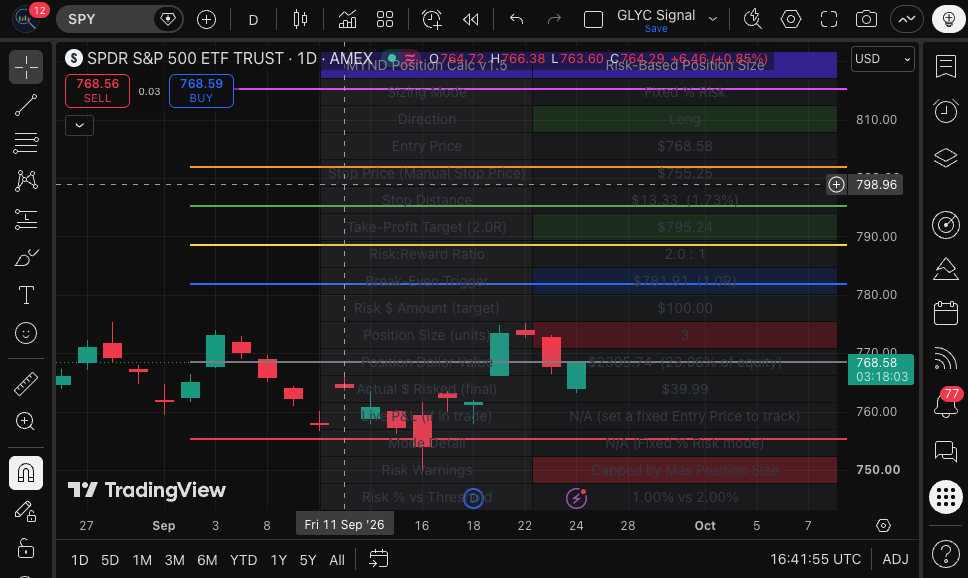The width and height of the screenshot is (968, 578).
Task: Open the indicators menu
Action: pyautogui.click(x=347, y=20)
